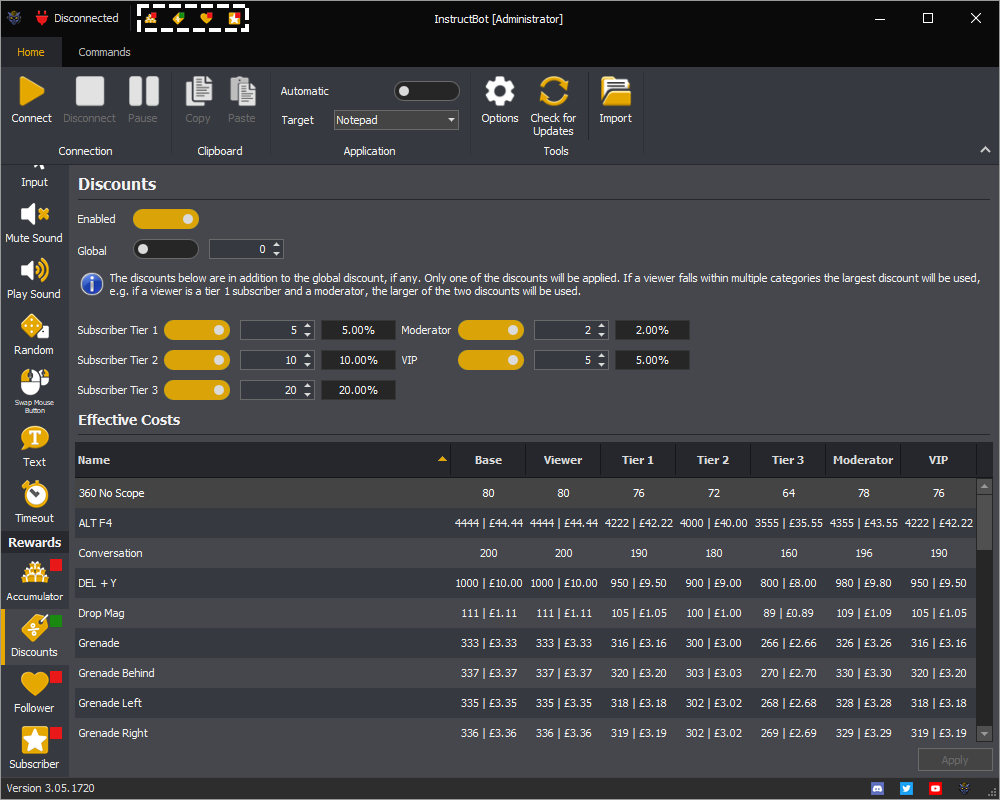1000x800 pixels.
Task: Select the ALT F4 row
Action: coord(526,523)
